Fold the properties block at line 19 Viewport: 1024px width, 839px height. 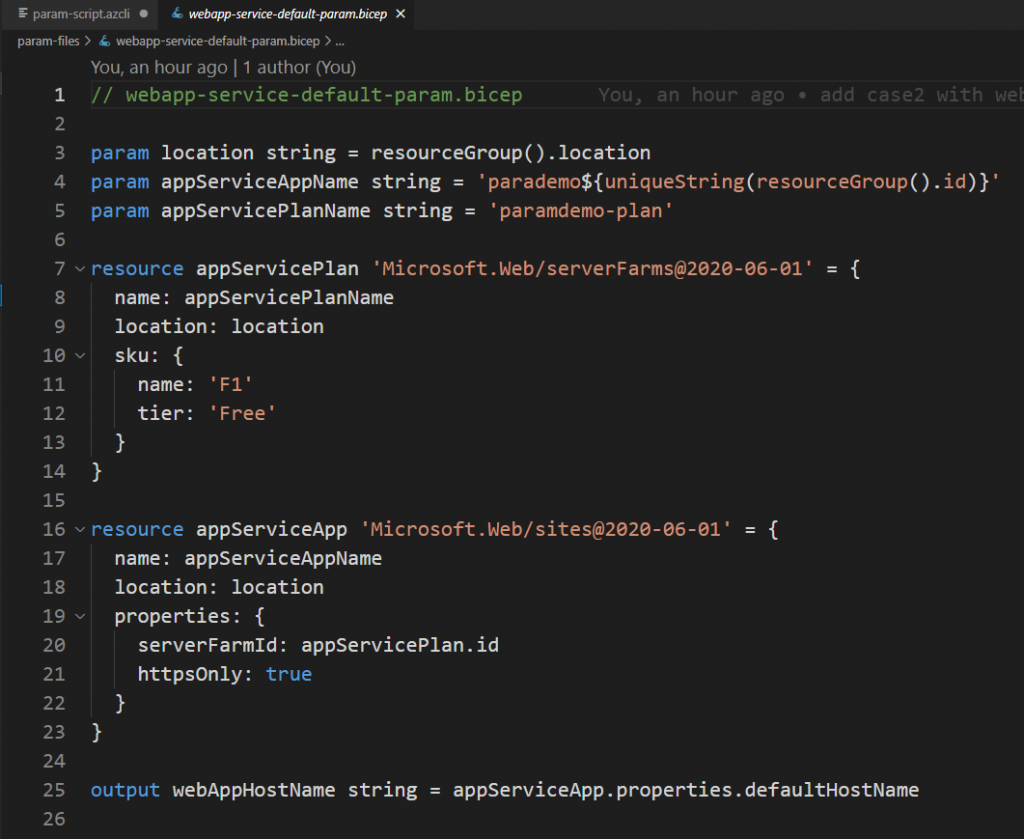pyautogui.click(x=80, y=617)
